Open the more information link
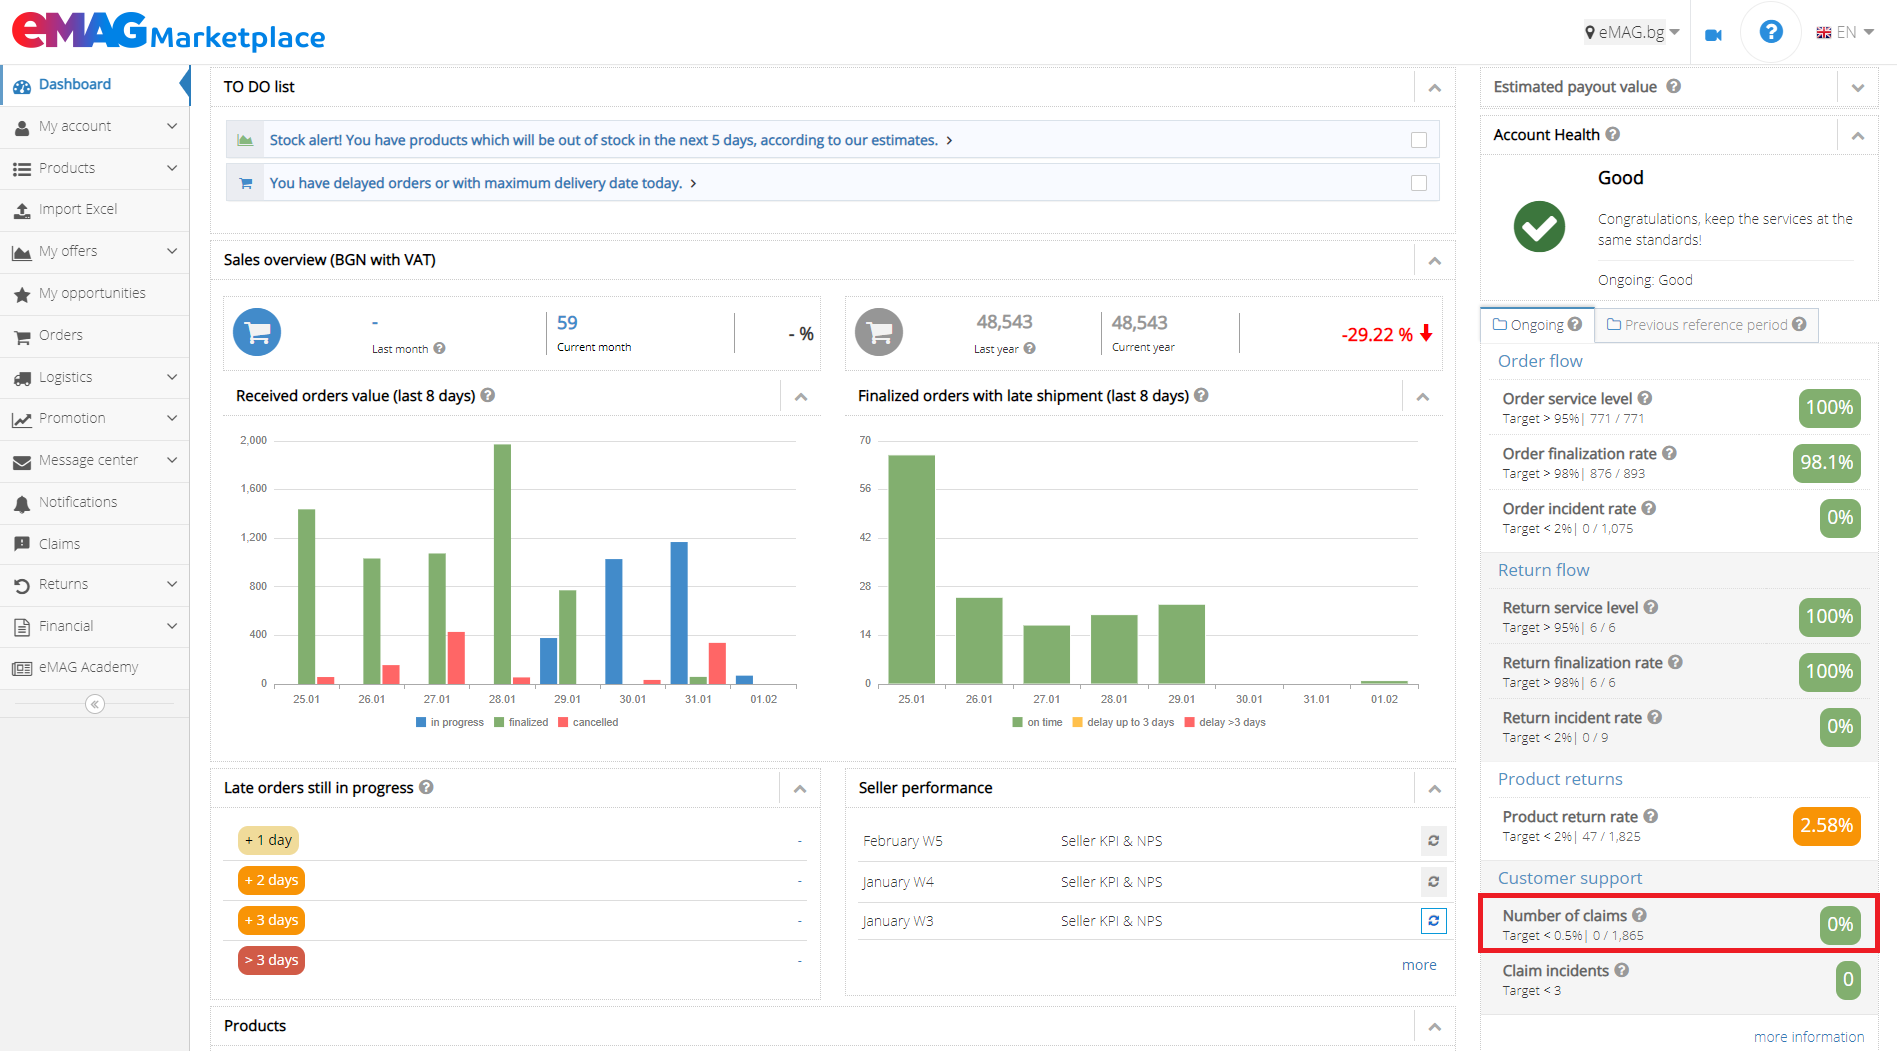 click(1809, 1036)
